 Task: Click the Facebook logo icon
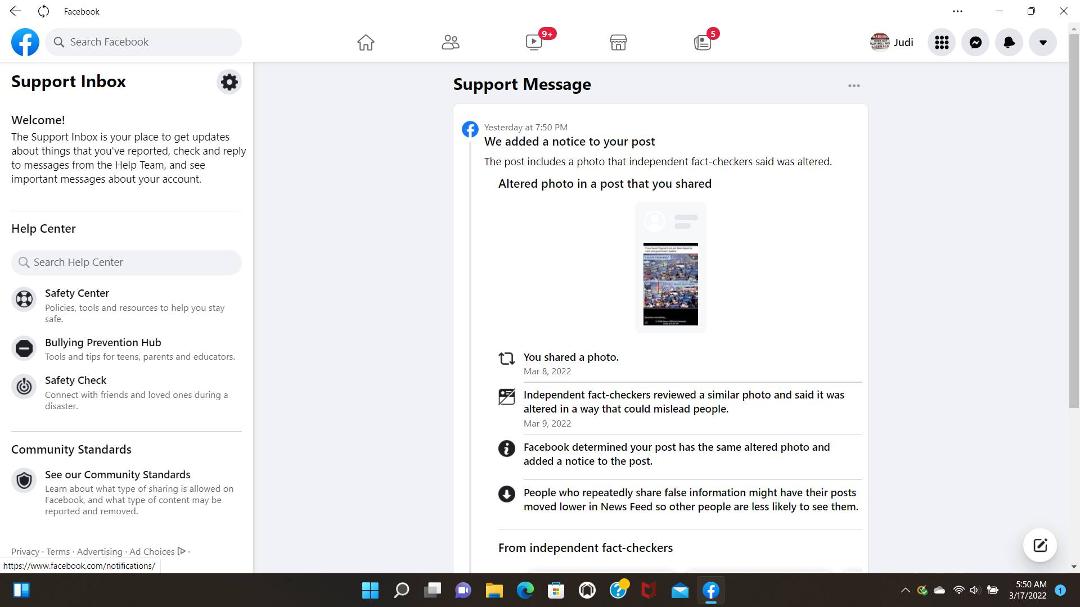[25, 42]
